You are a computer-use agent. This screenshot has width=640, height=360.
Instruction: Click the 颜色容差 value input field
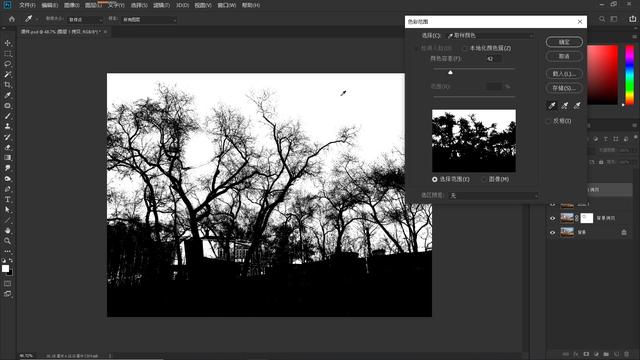(494, 59)
